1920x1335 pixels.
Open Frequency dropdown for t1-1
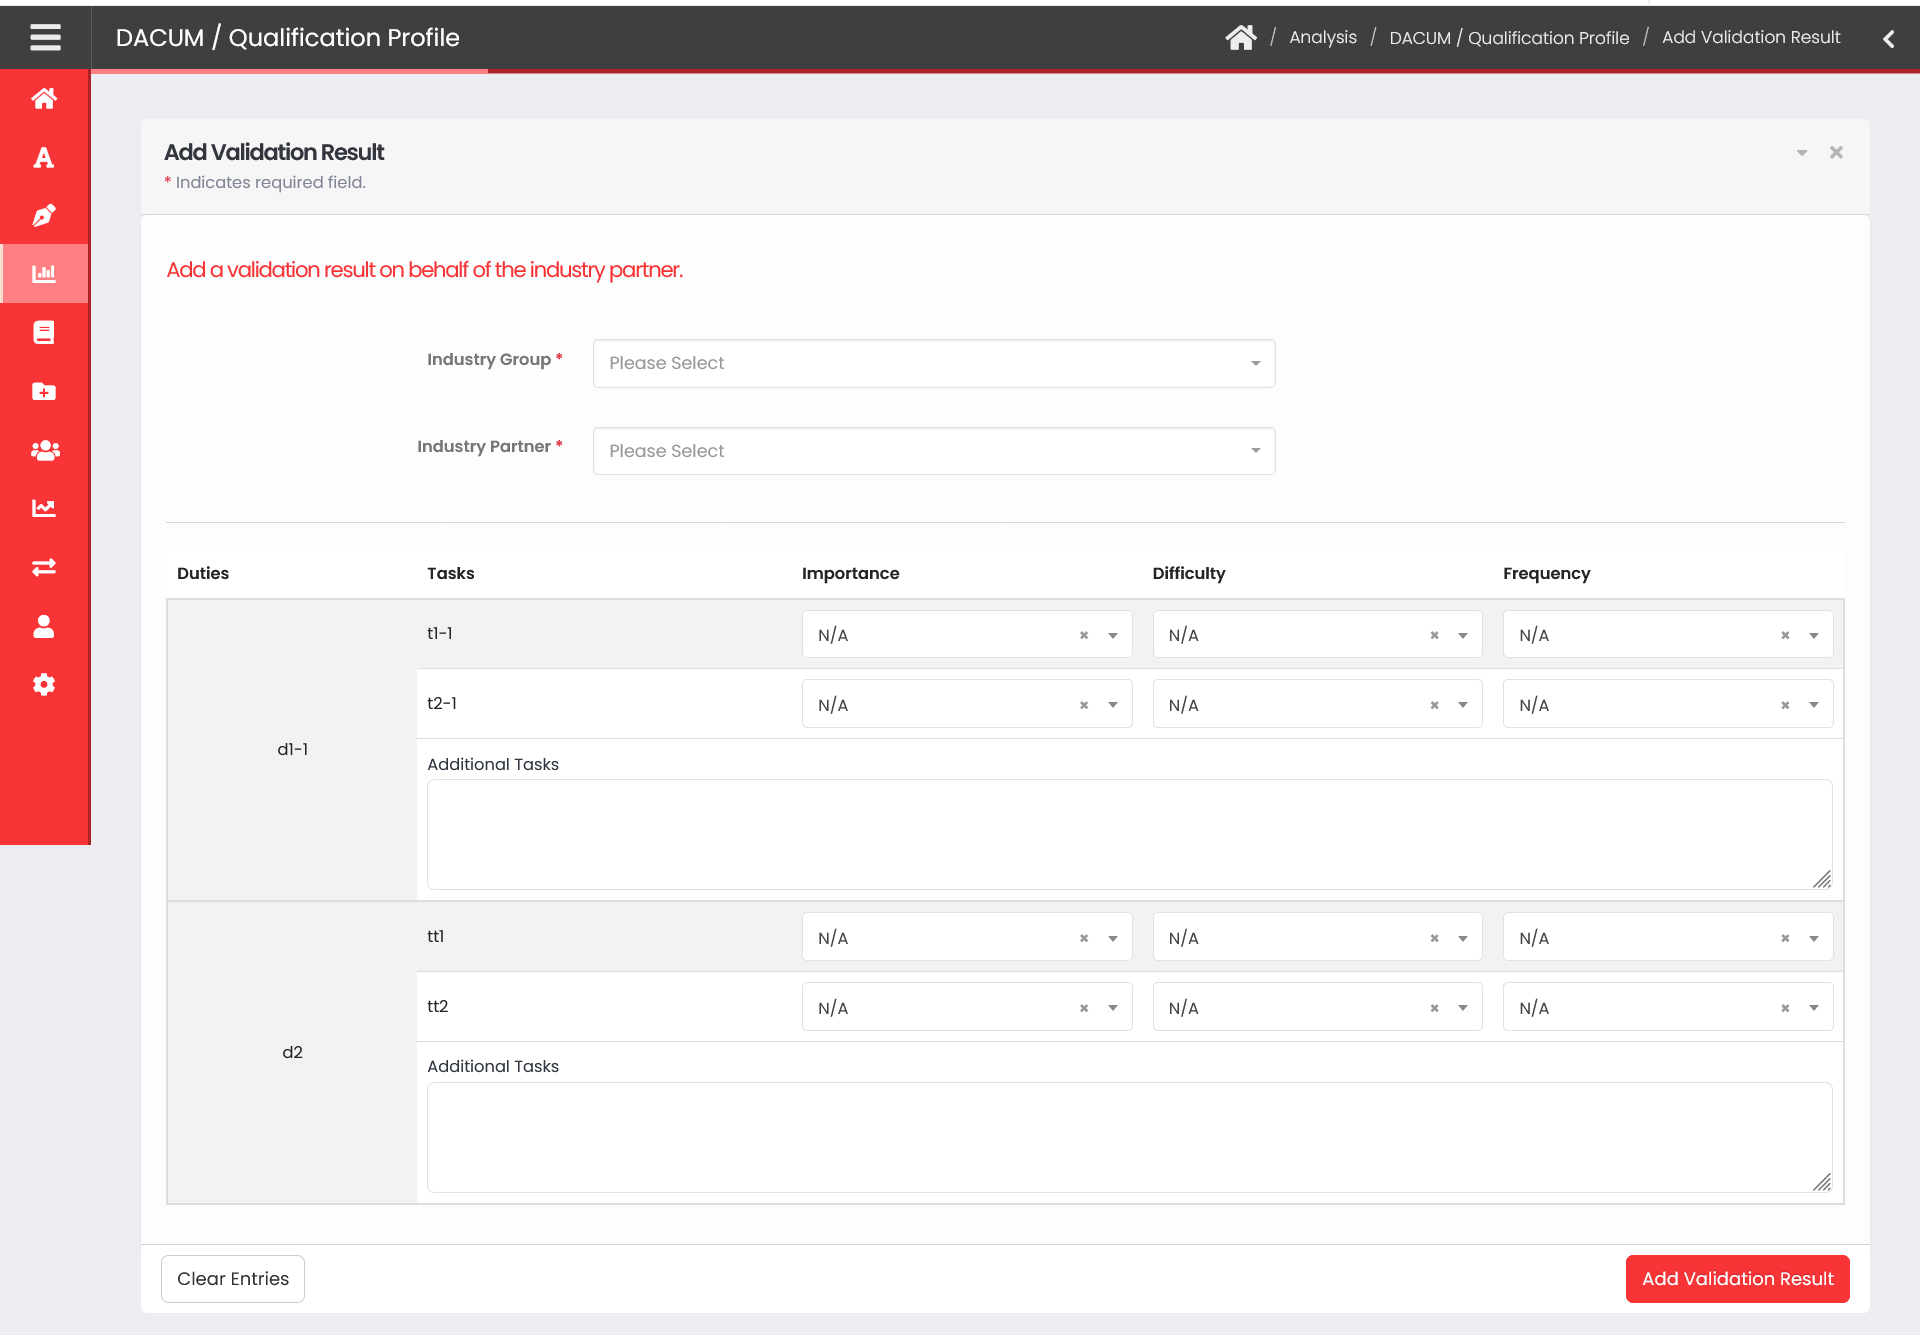tap(1668, 635)
